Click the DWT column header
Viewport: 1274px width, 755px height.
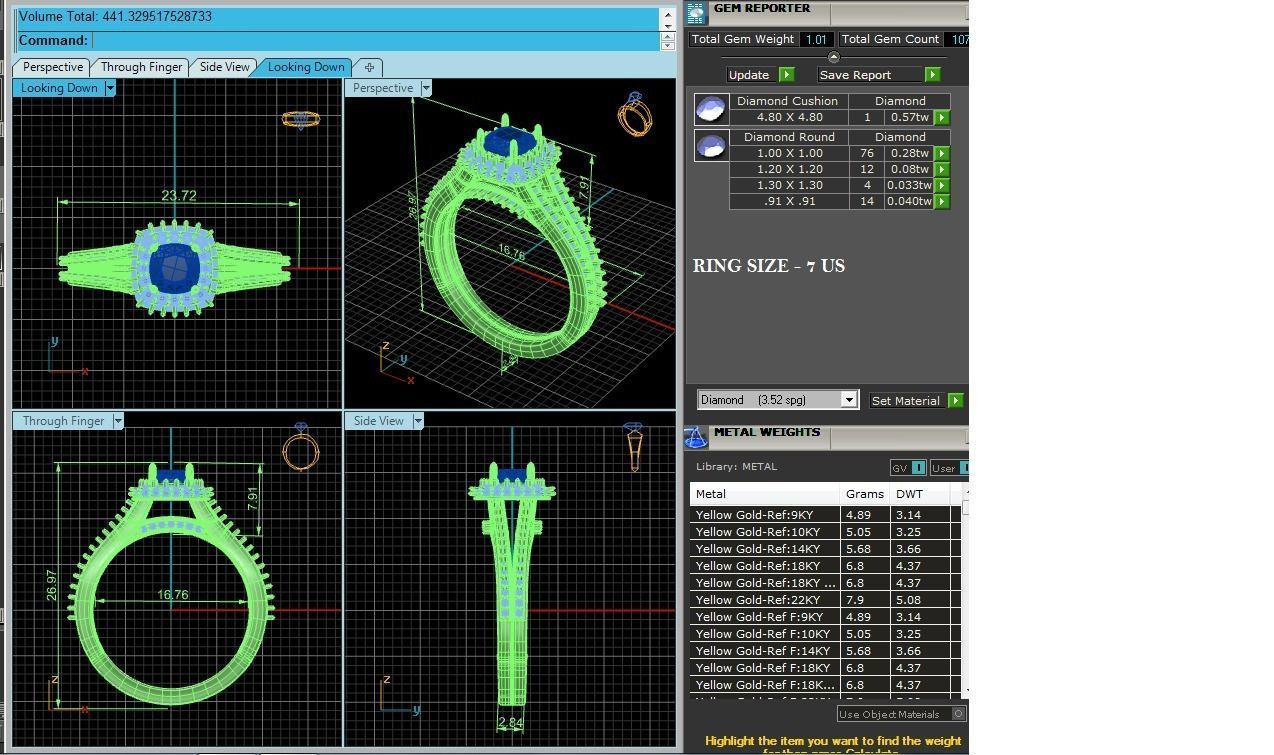pyautogui.click(x=921, y=494)
